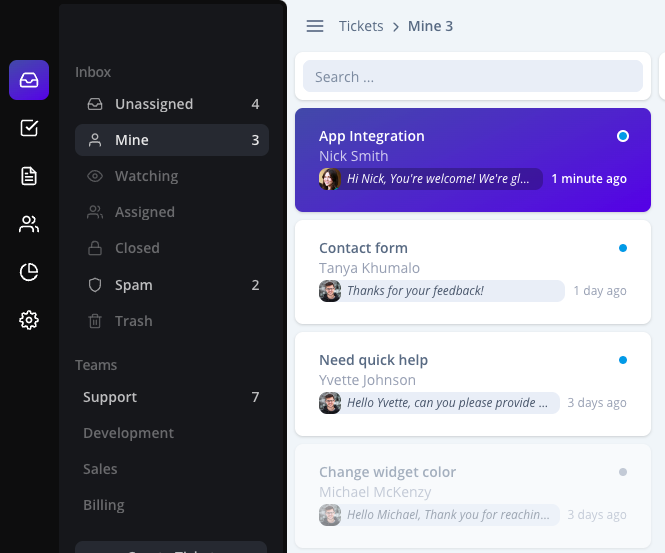The image size is (665, 553).
Task: Open the Contact form ticket title
Action: pos(363,248)
